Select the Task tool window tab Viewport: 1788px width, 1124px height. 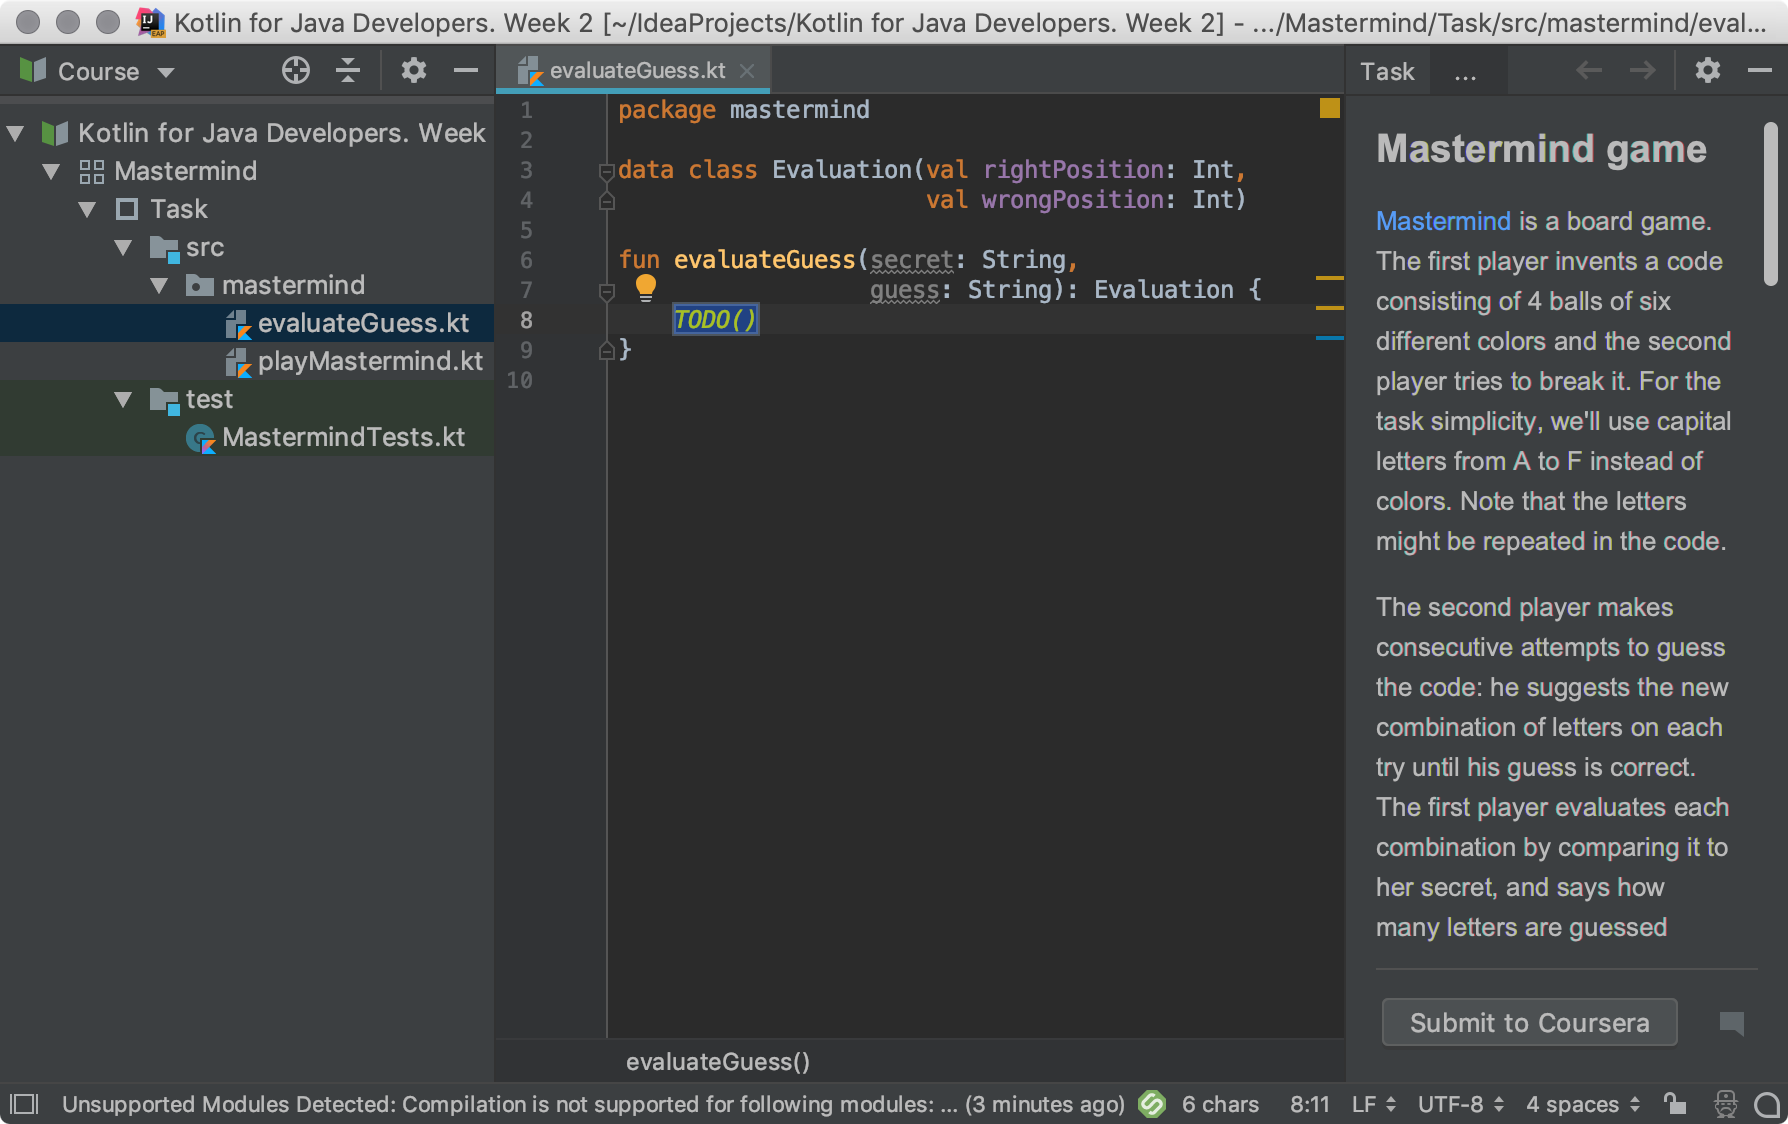(1387, 71)
